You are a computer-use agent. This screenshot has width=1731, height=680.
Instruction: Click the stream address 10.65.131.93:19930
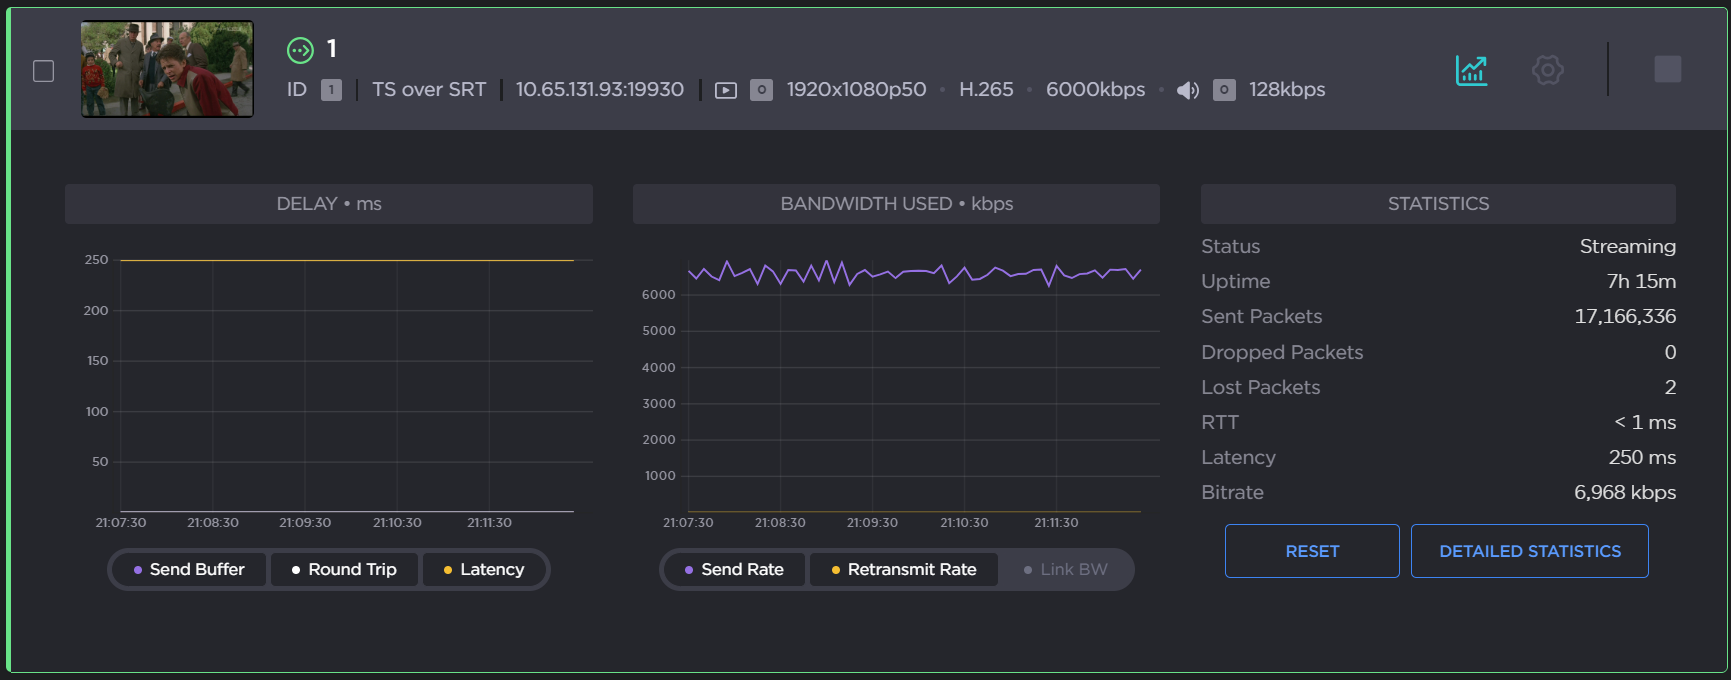[x=599, y=90]
